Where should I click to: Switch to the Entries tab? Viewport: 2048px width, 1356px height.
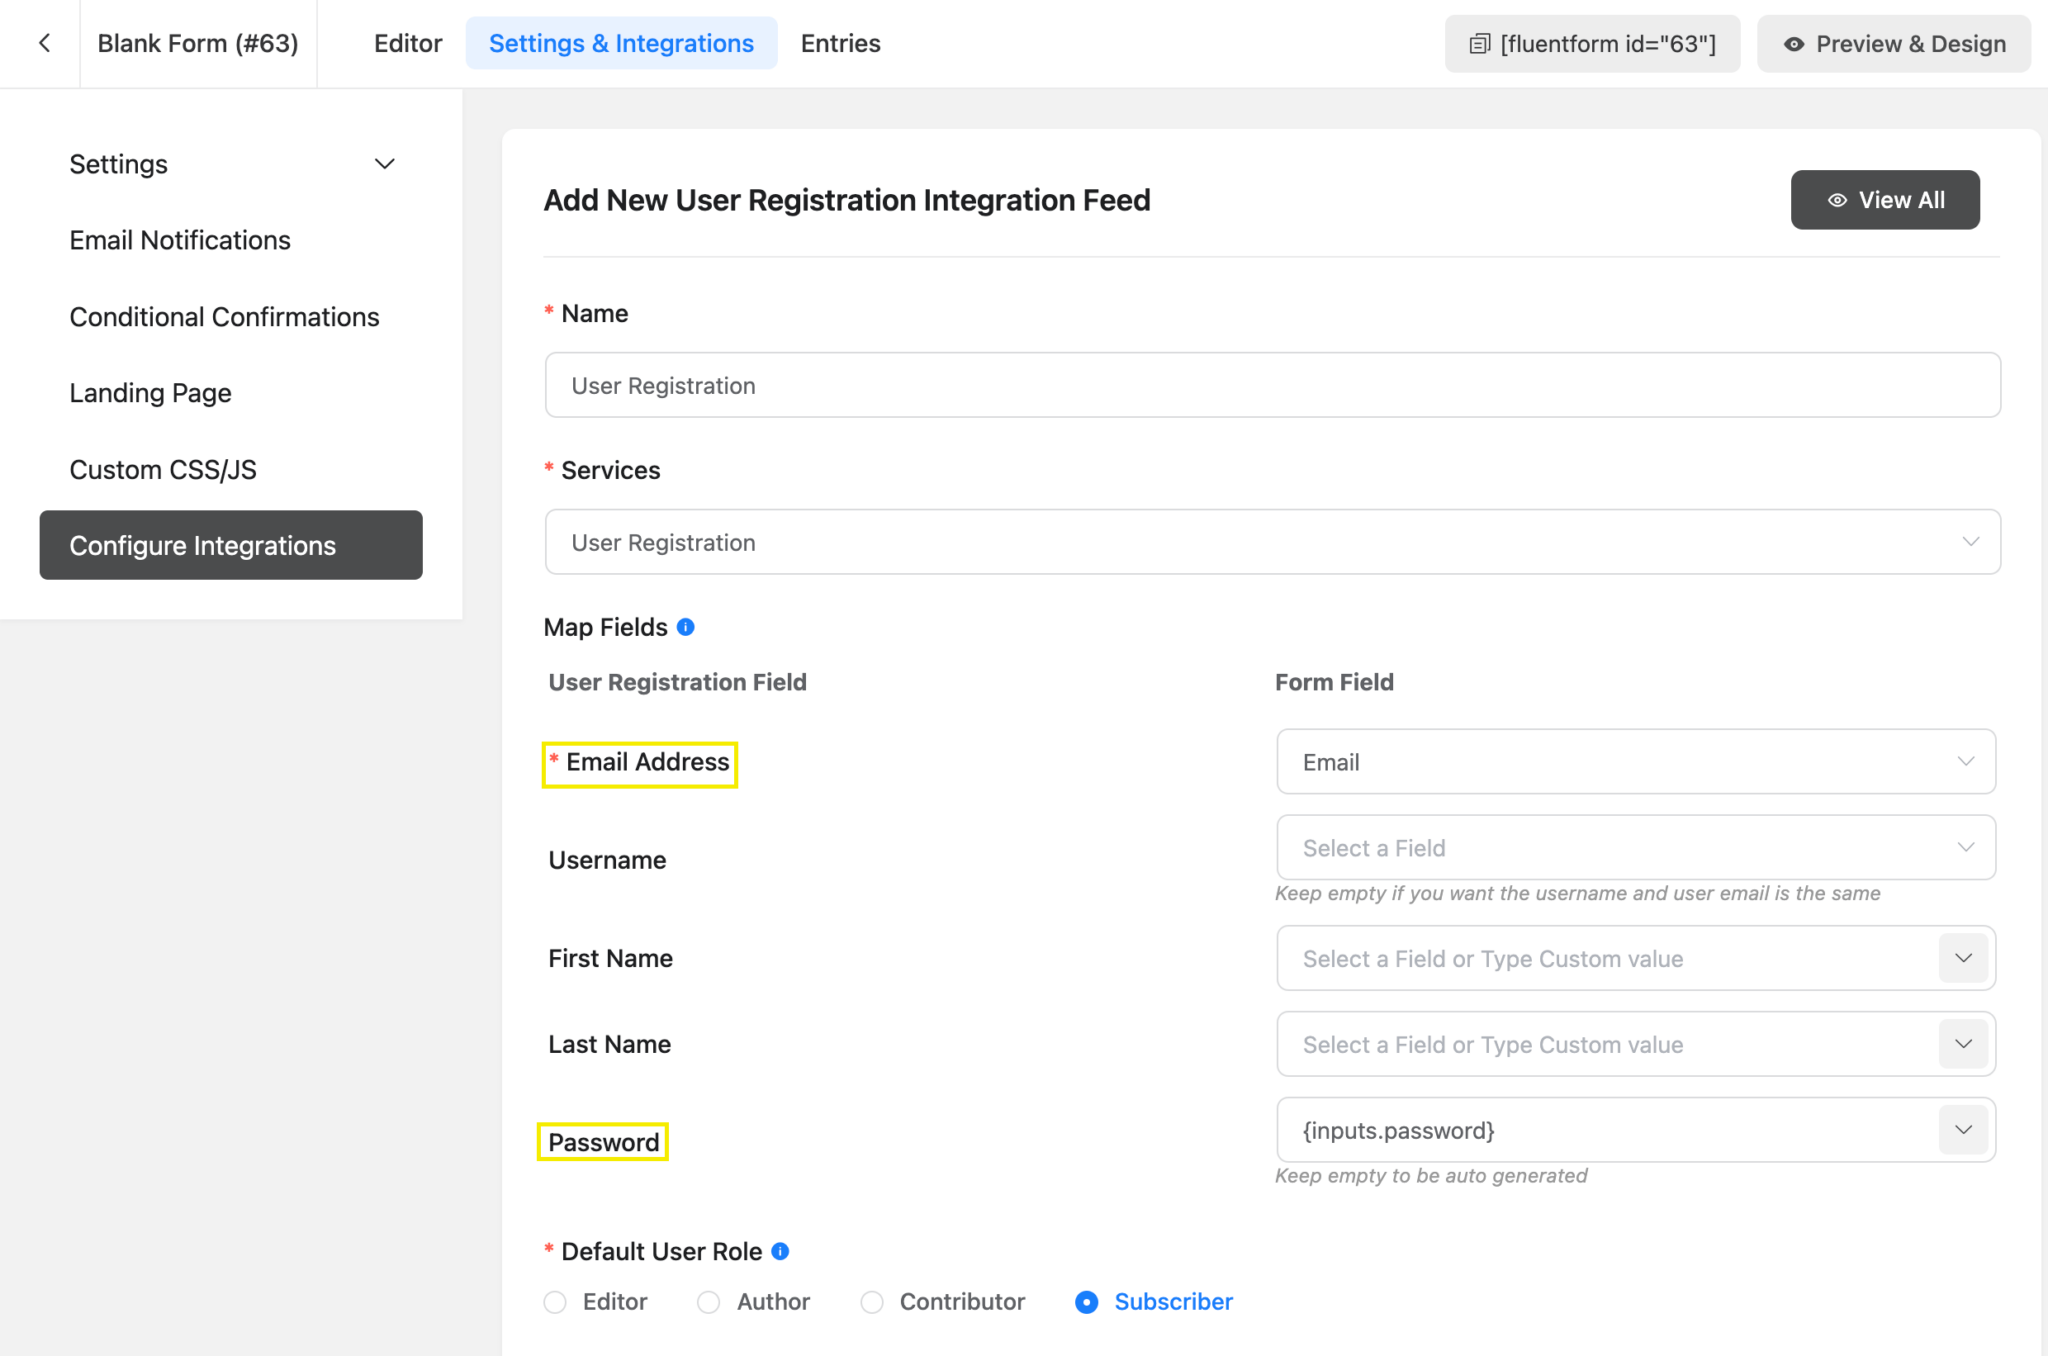840,43
